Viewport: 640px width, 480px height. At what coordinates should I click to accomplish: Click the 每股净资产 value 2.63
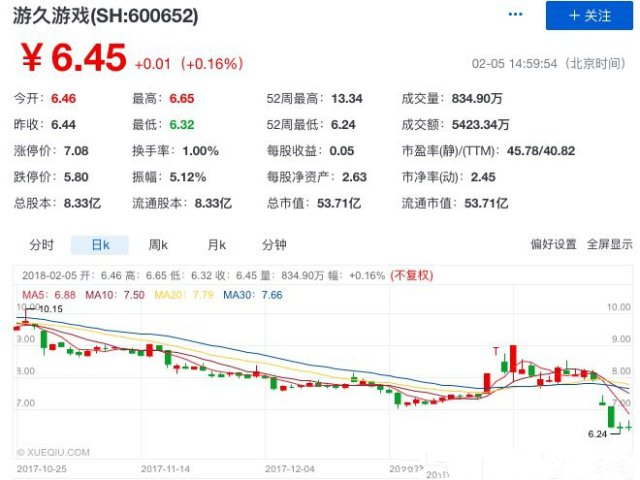point(354,177)
